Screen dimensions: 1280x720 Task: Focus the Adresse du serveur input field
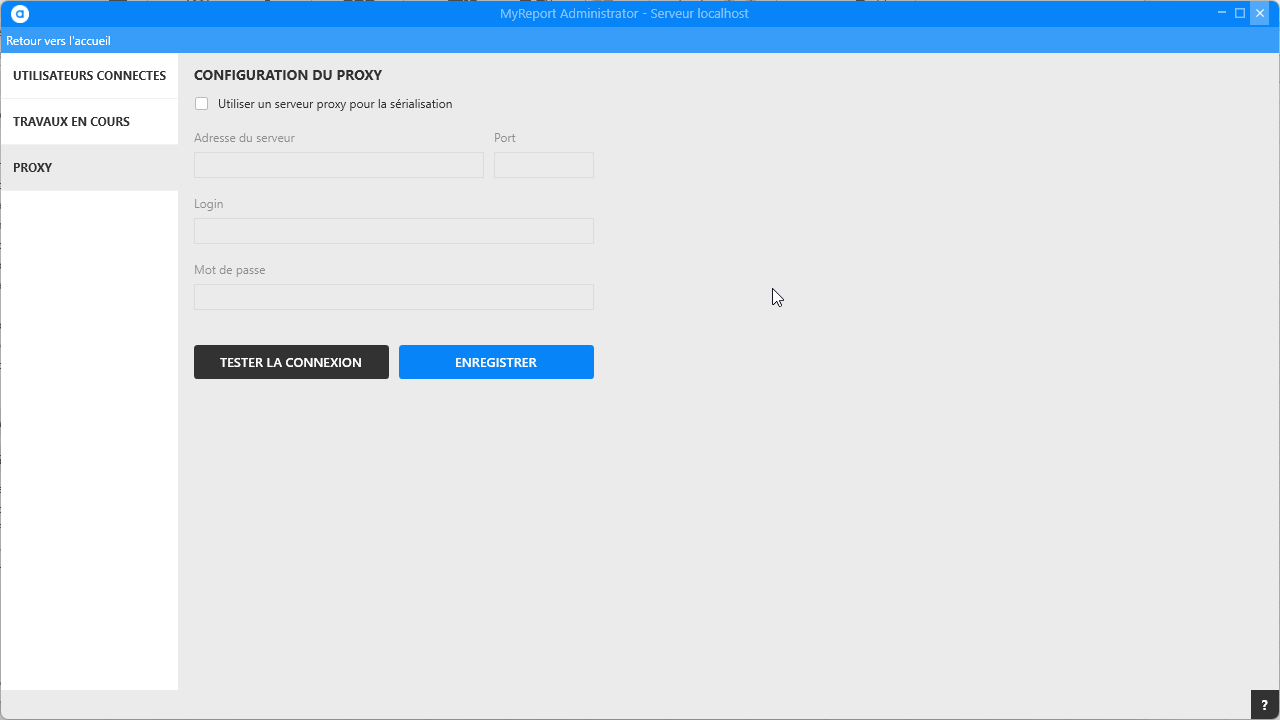pos(338,165)
